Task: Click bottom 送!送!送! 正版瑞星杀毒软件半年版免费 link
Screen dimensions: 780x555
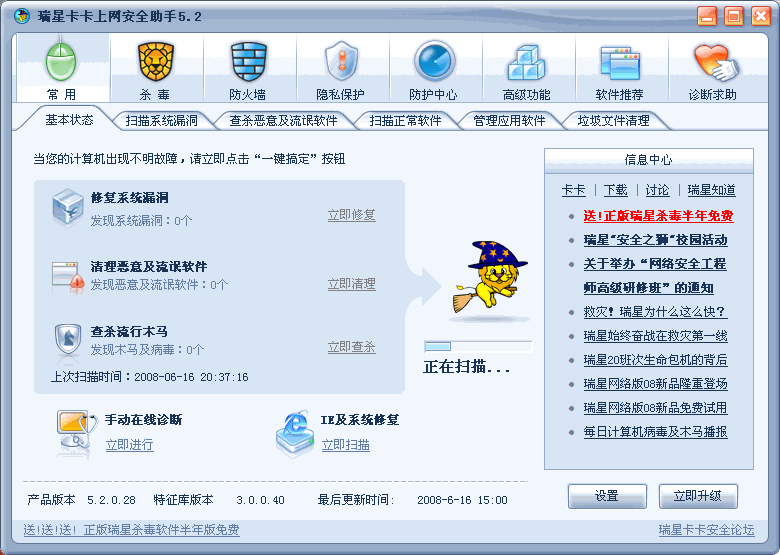Action: pyautogui.click(x=131, y=530)
